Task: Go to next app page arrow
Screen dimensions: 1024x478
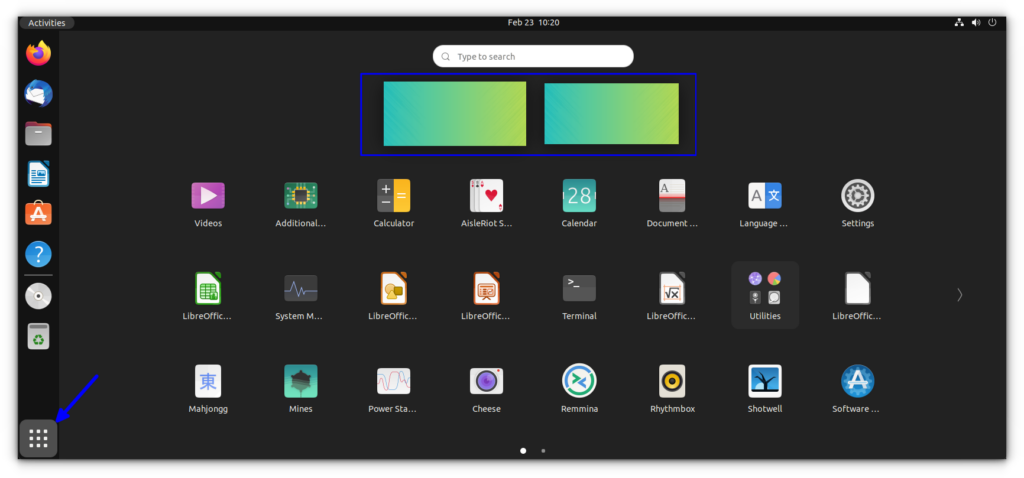Action: pos(959,295)
